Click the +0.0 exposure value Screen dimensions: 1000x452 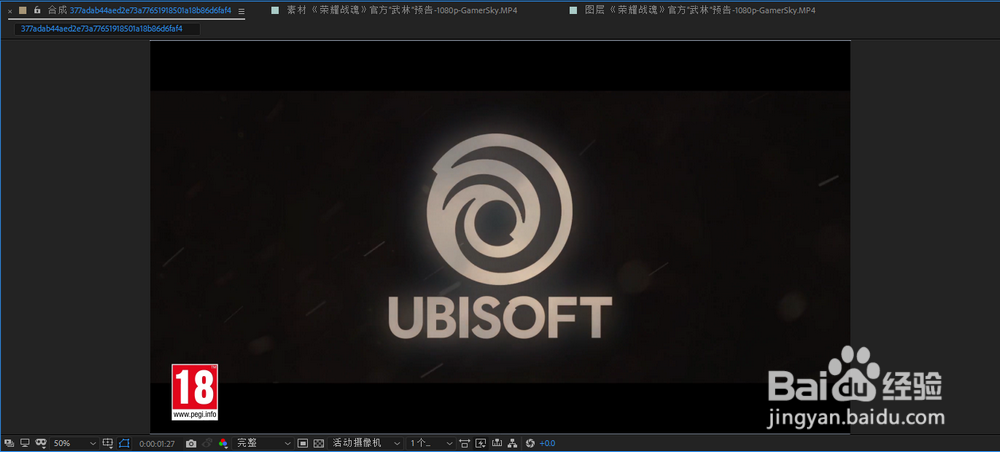pyautogui.click(x=547, y=443)
